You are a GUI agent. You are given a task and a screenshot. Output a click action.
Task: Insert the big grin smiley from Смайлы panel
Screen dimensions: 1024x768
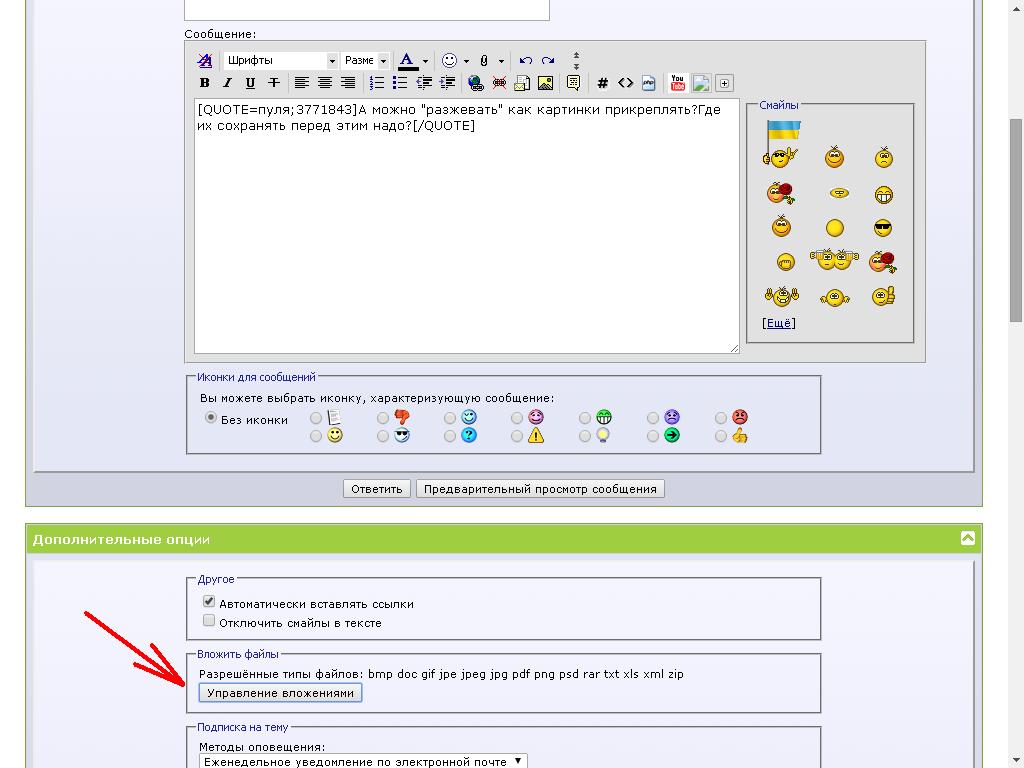tap(884, 194)
